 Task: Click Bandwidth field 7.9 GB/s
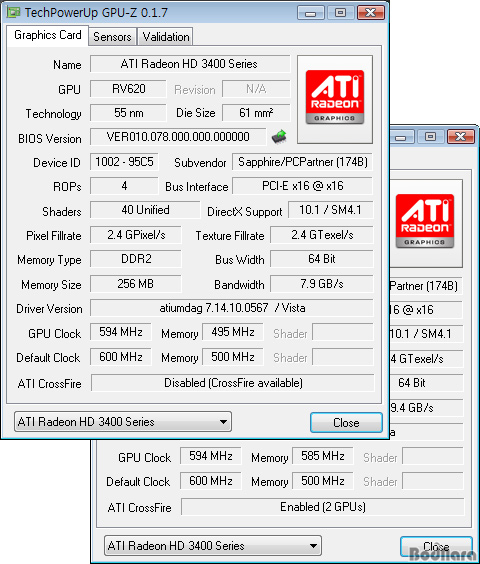(x=322, y=284)
